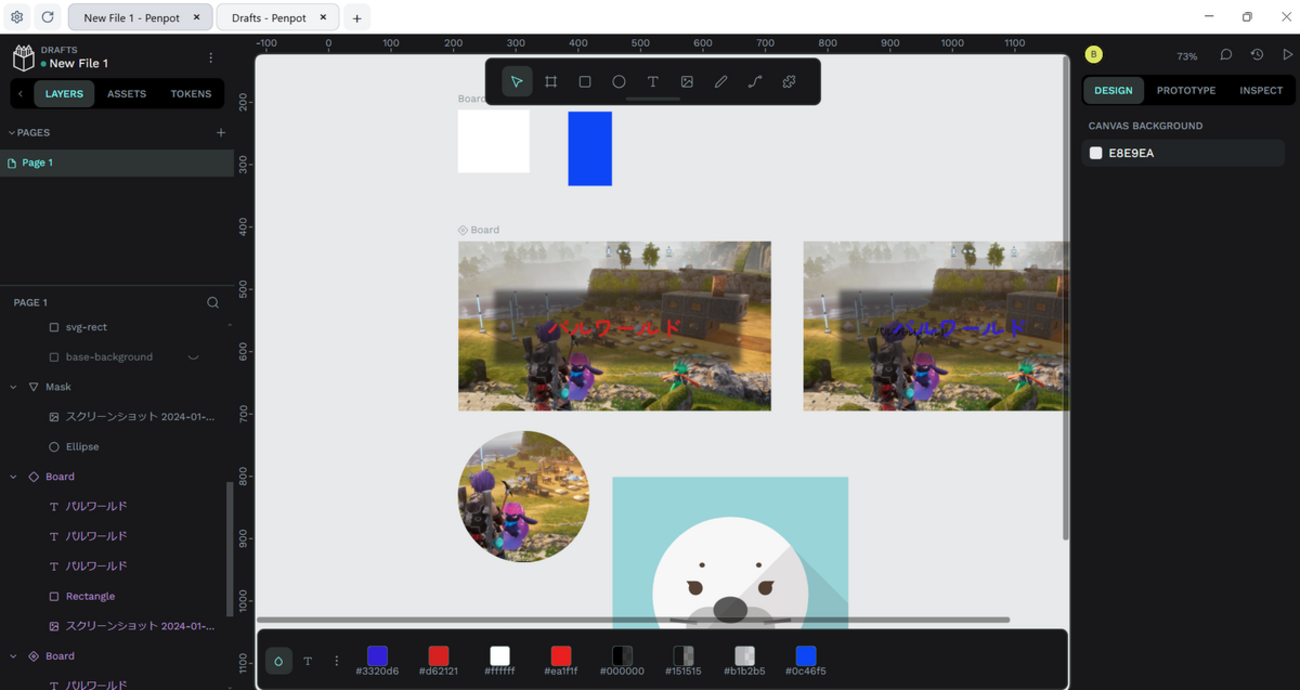Open the file menu three dots

pos(211,58)
